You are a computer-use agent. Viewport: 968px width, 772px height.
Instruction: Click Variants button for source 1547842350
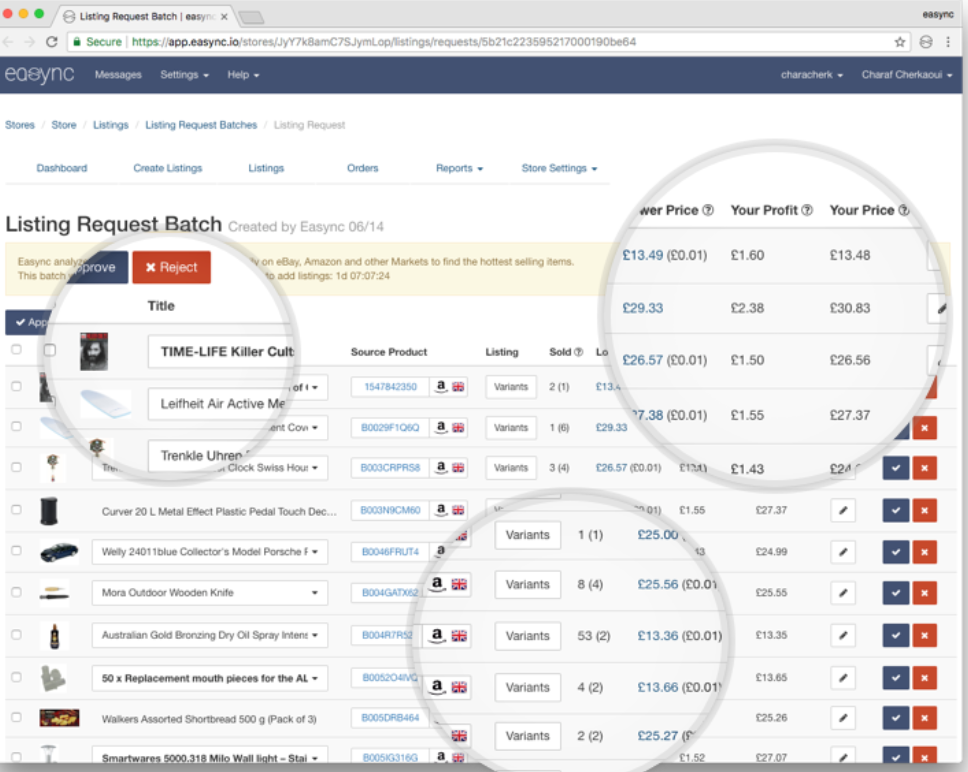coord(511,387)
